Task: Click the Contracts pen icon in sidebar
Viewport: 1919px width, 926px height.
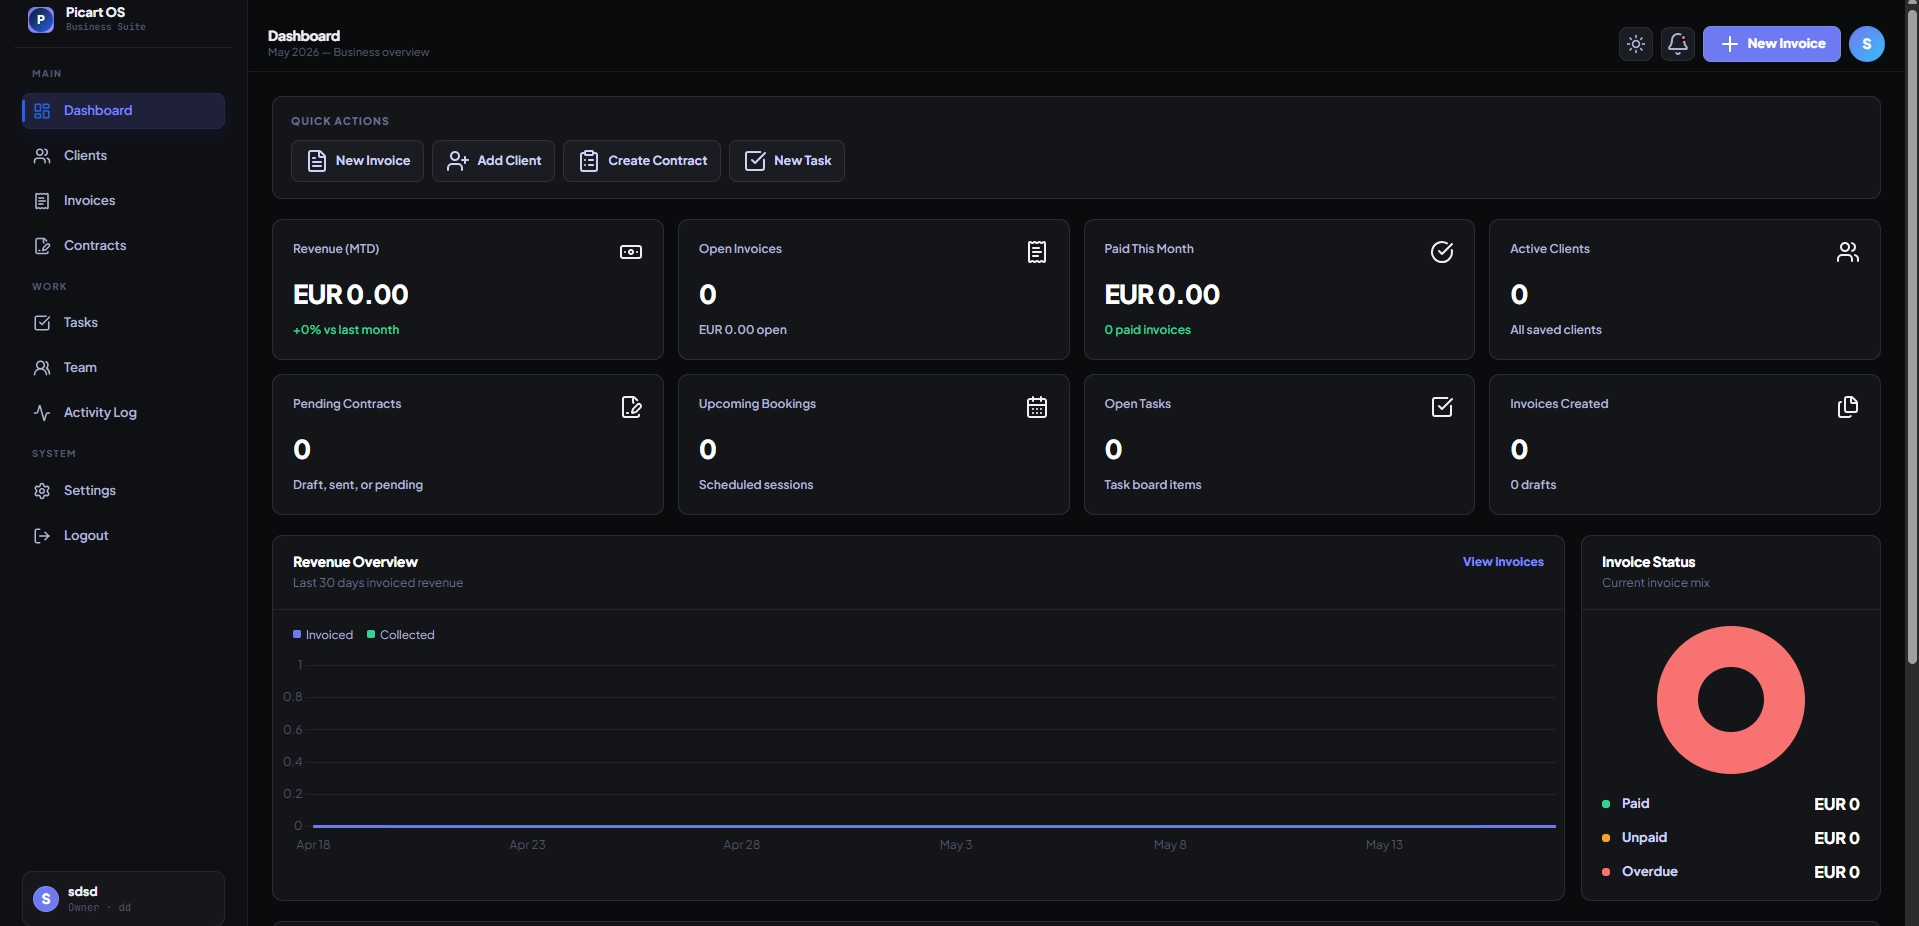Action: (42, 246)
